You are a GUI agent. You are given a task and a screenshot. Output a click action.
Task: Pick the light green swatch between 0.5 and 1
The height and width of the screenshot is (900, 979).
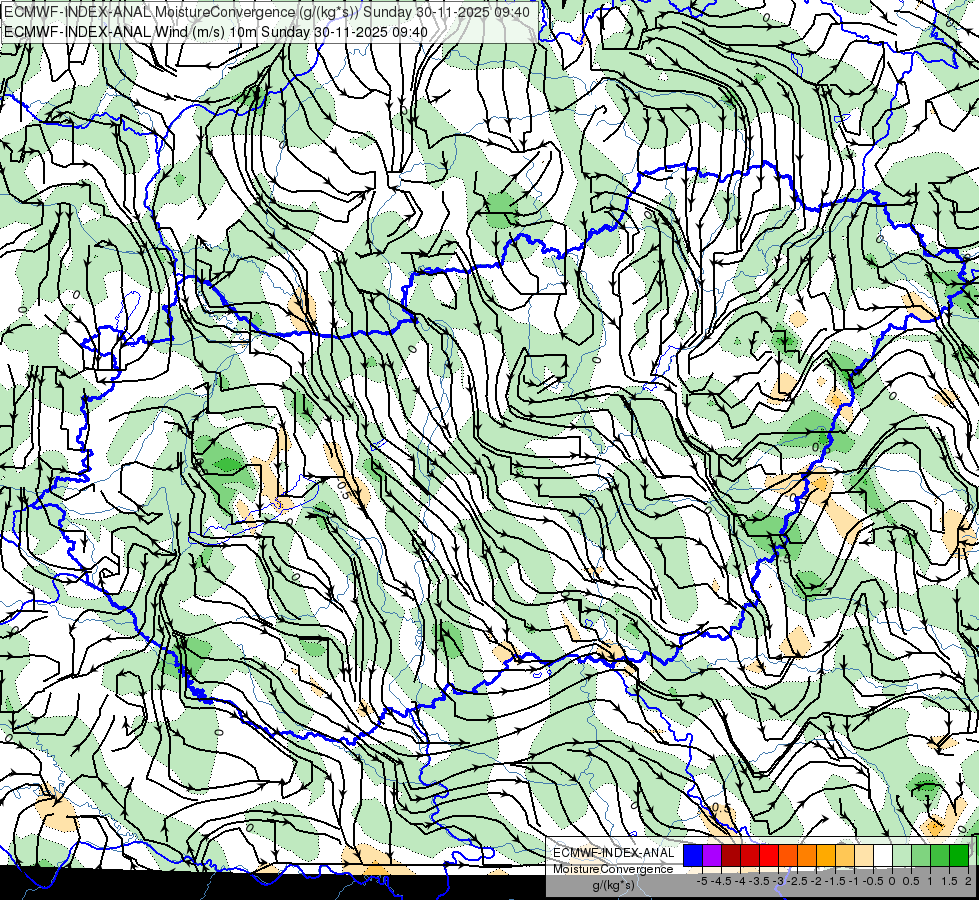pyautogui.click(x=921, y=856)
